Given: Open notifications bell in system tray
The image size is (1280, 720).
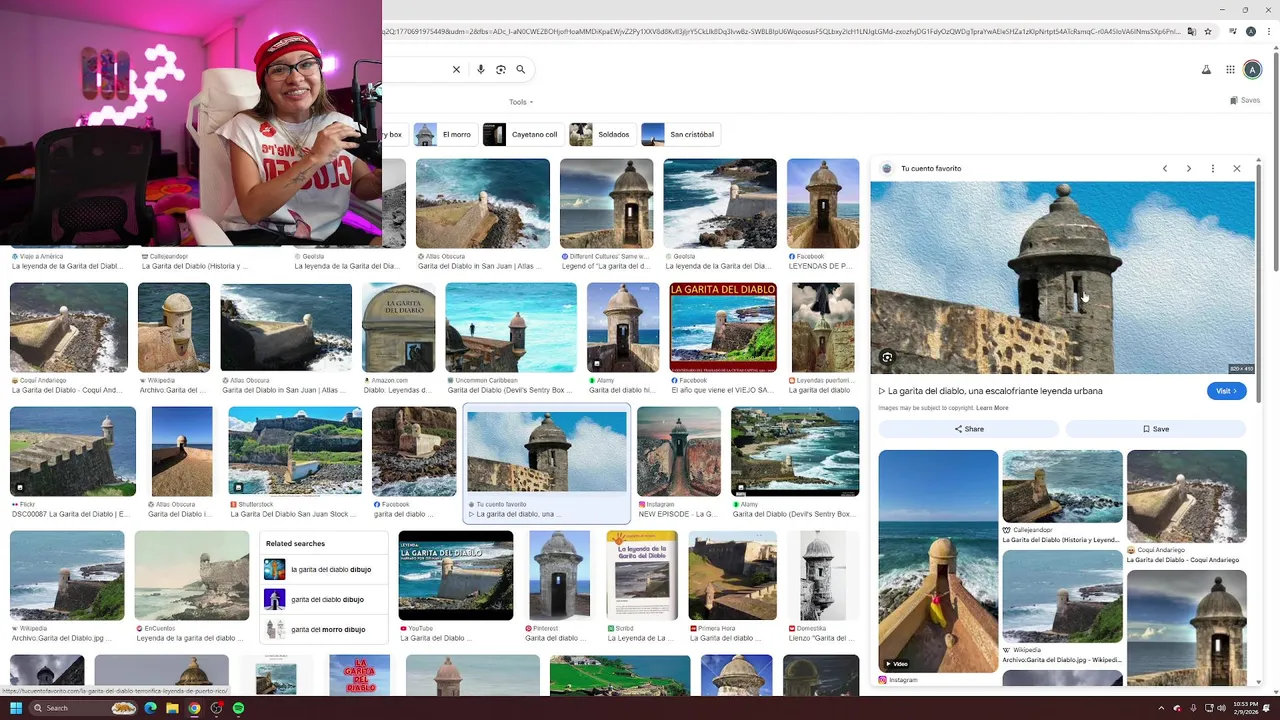Looking at the screenshot, I should tap(1268, 708).
